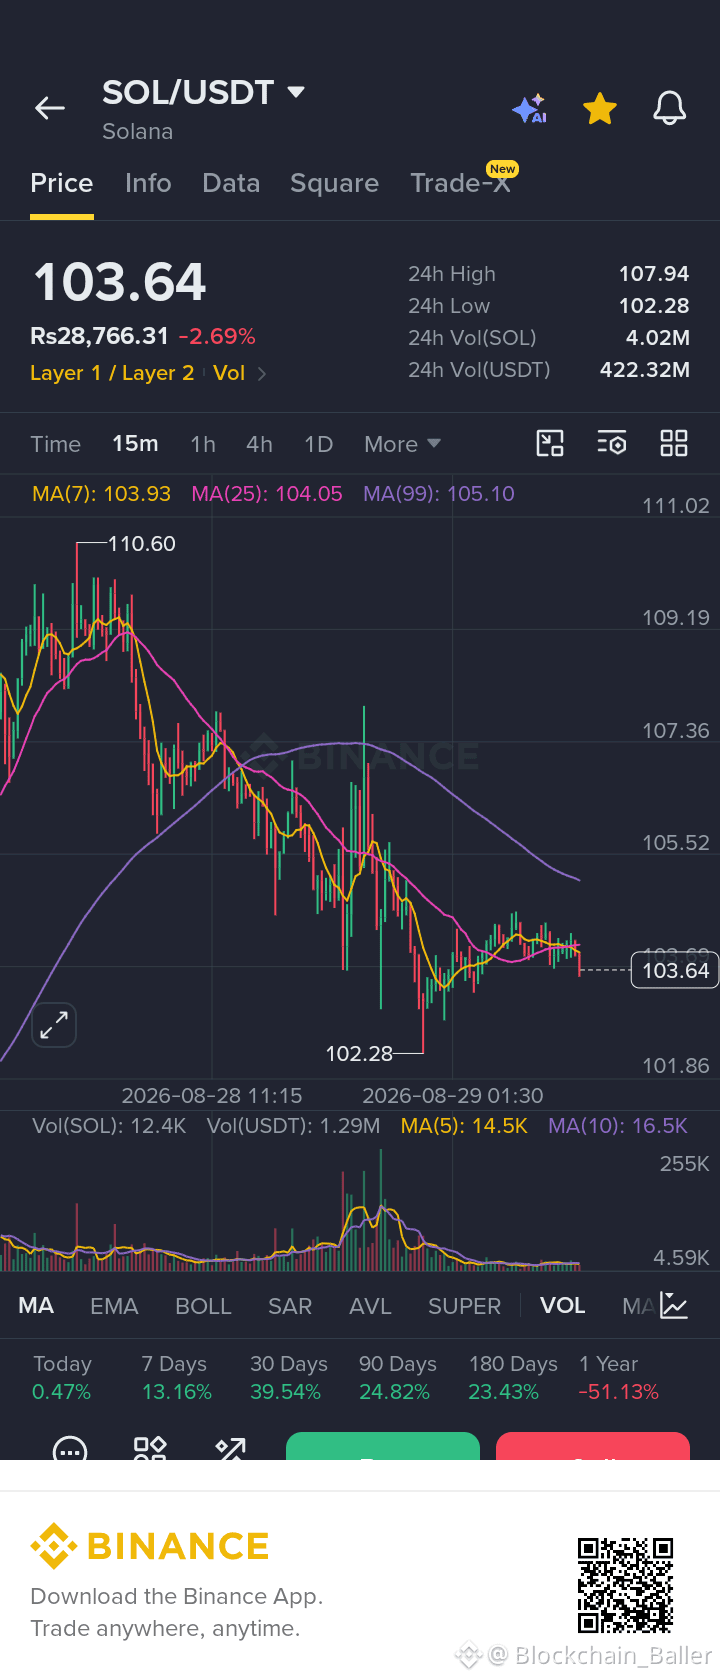
Task: Click the 103.64 current price marker
Action: [675, 970]
